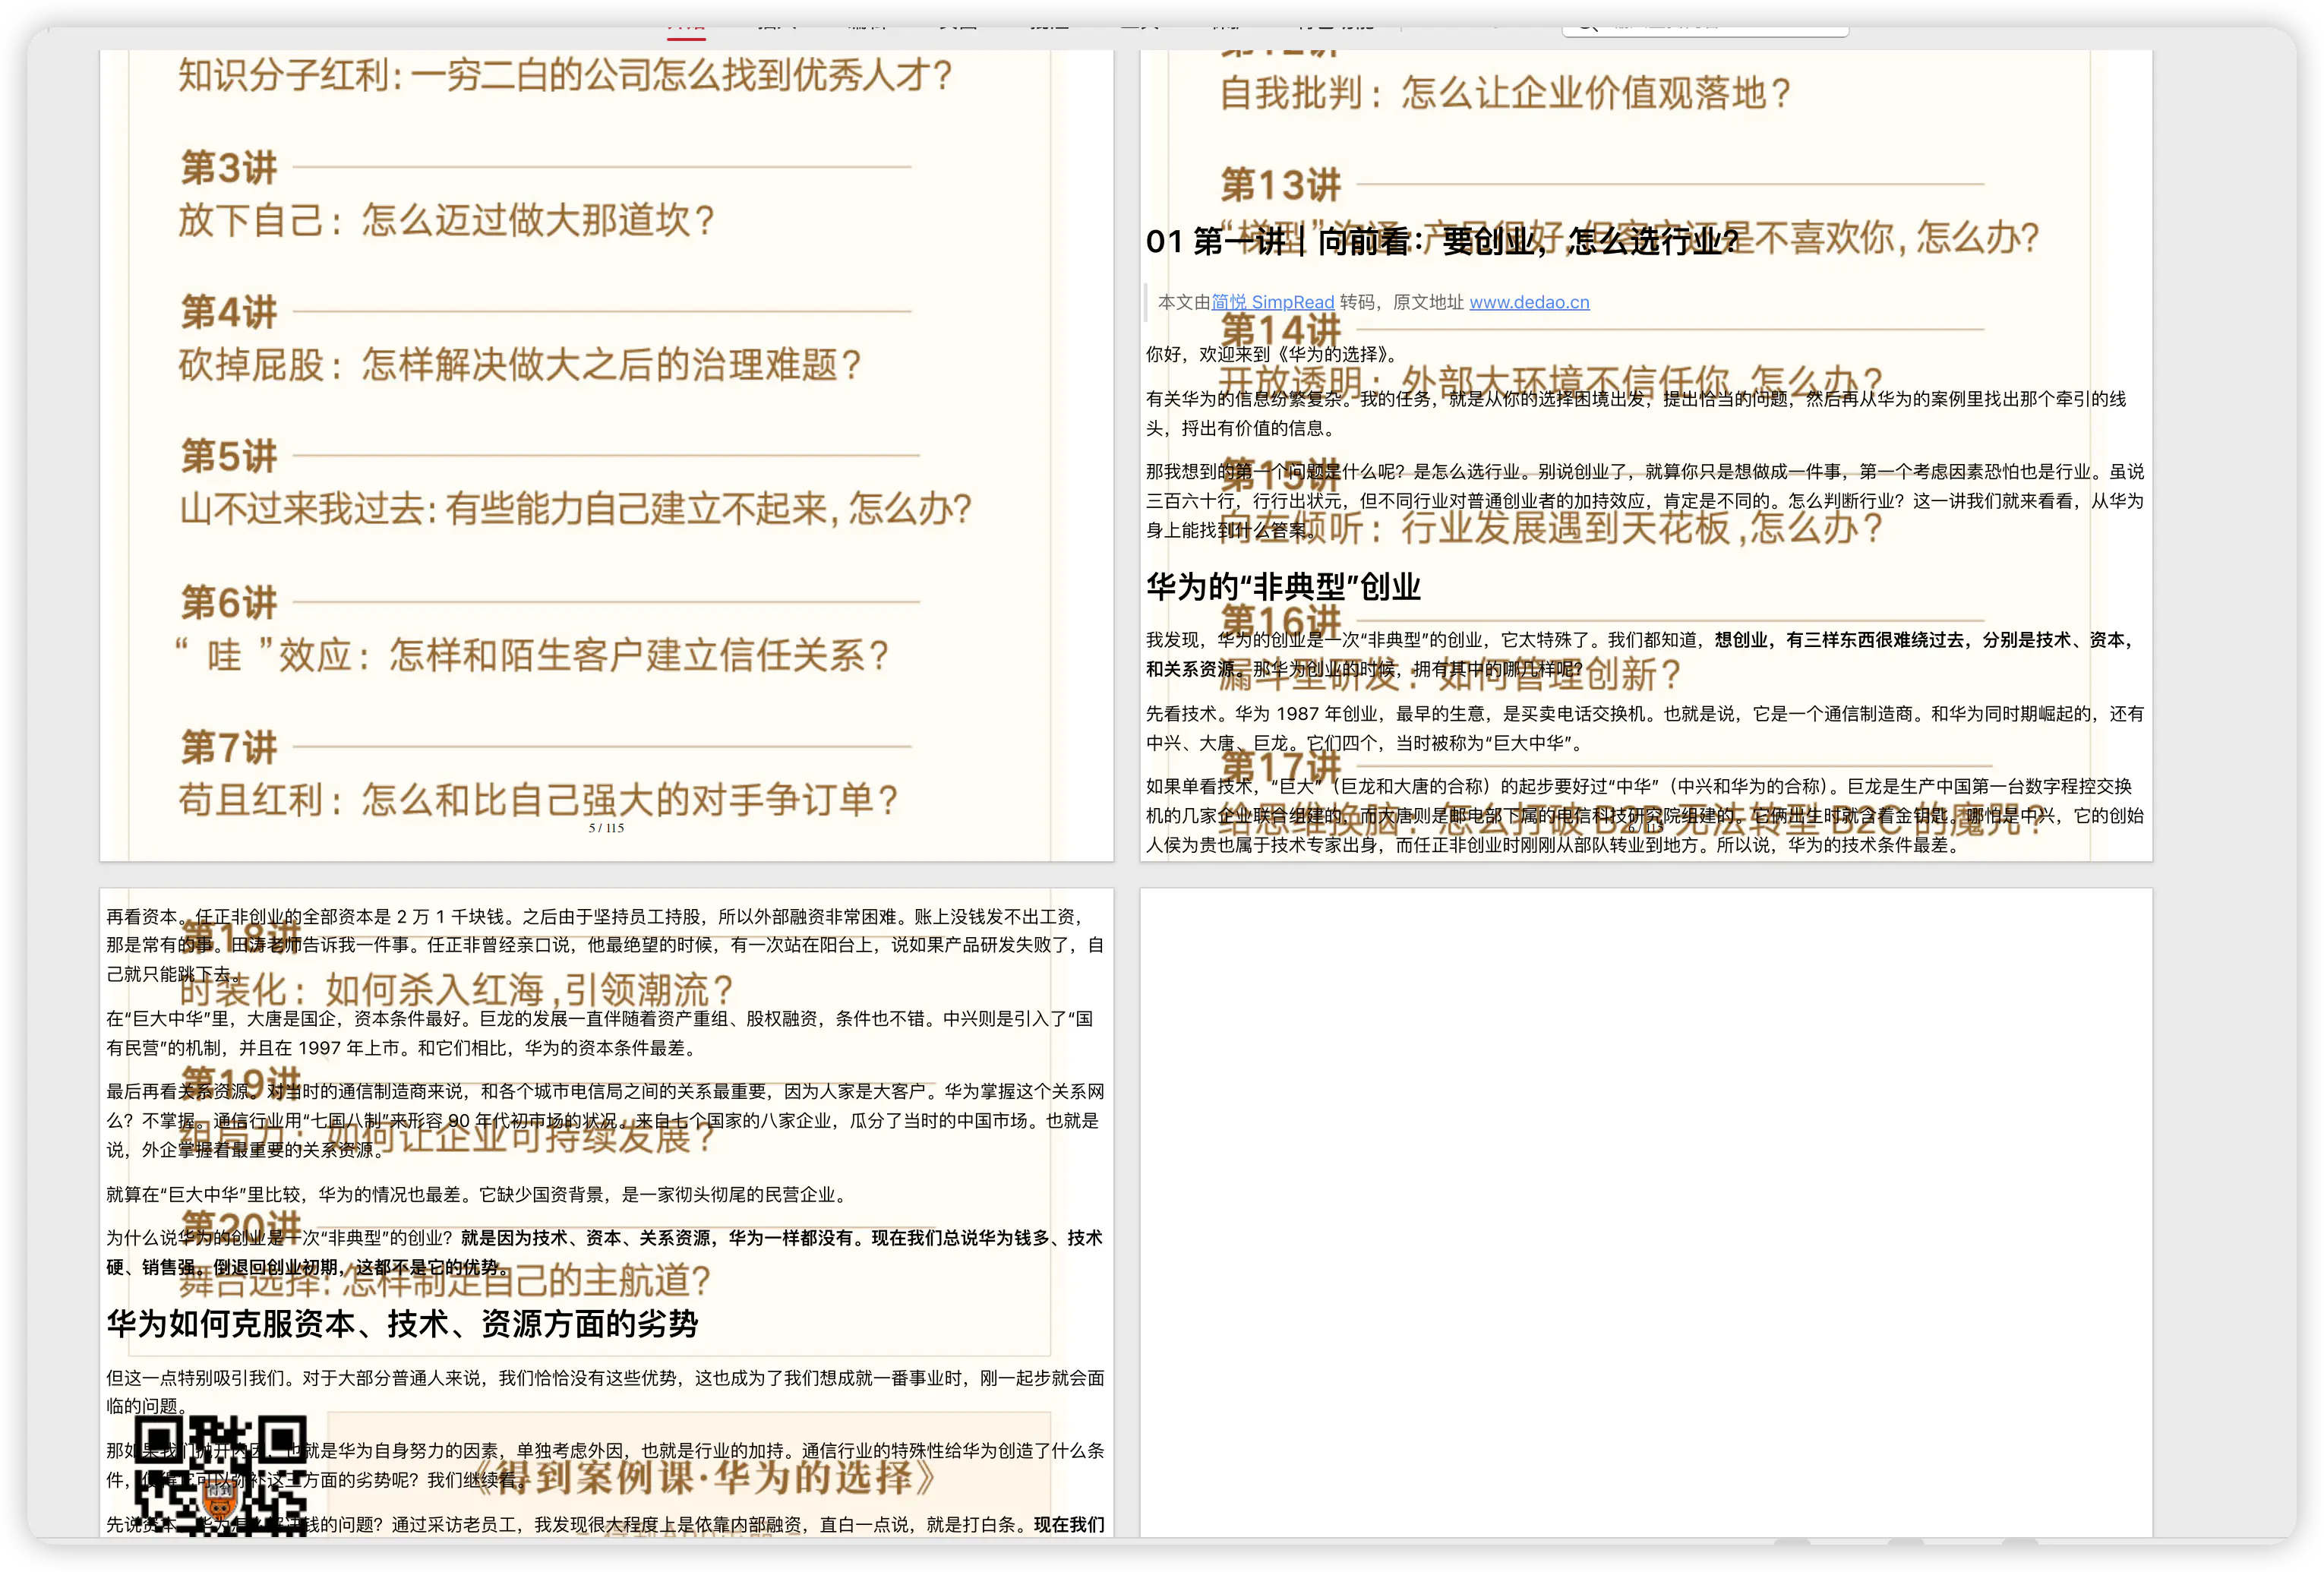Click the line 自我批判：怎么让企业价值观落地？
Screen dimensions: 2324x1572
[x=1505, y=93]
